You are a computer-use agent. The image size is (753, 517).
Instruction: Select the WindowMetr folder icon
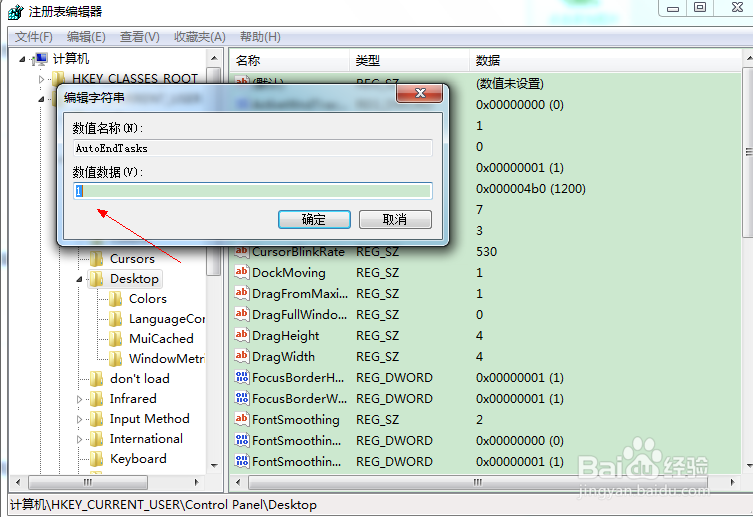coord(115,359)
